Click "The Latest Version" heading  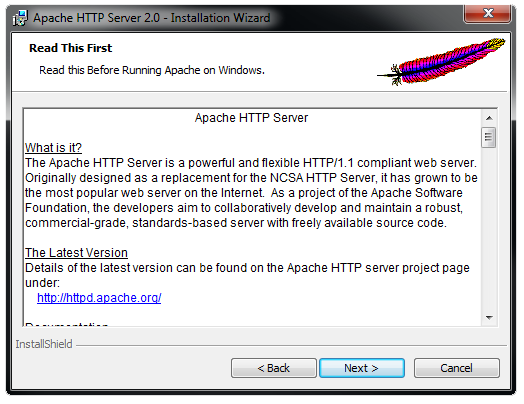point(76,253)
